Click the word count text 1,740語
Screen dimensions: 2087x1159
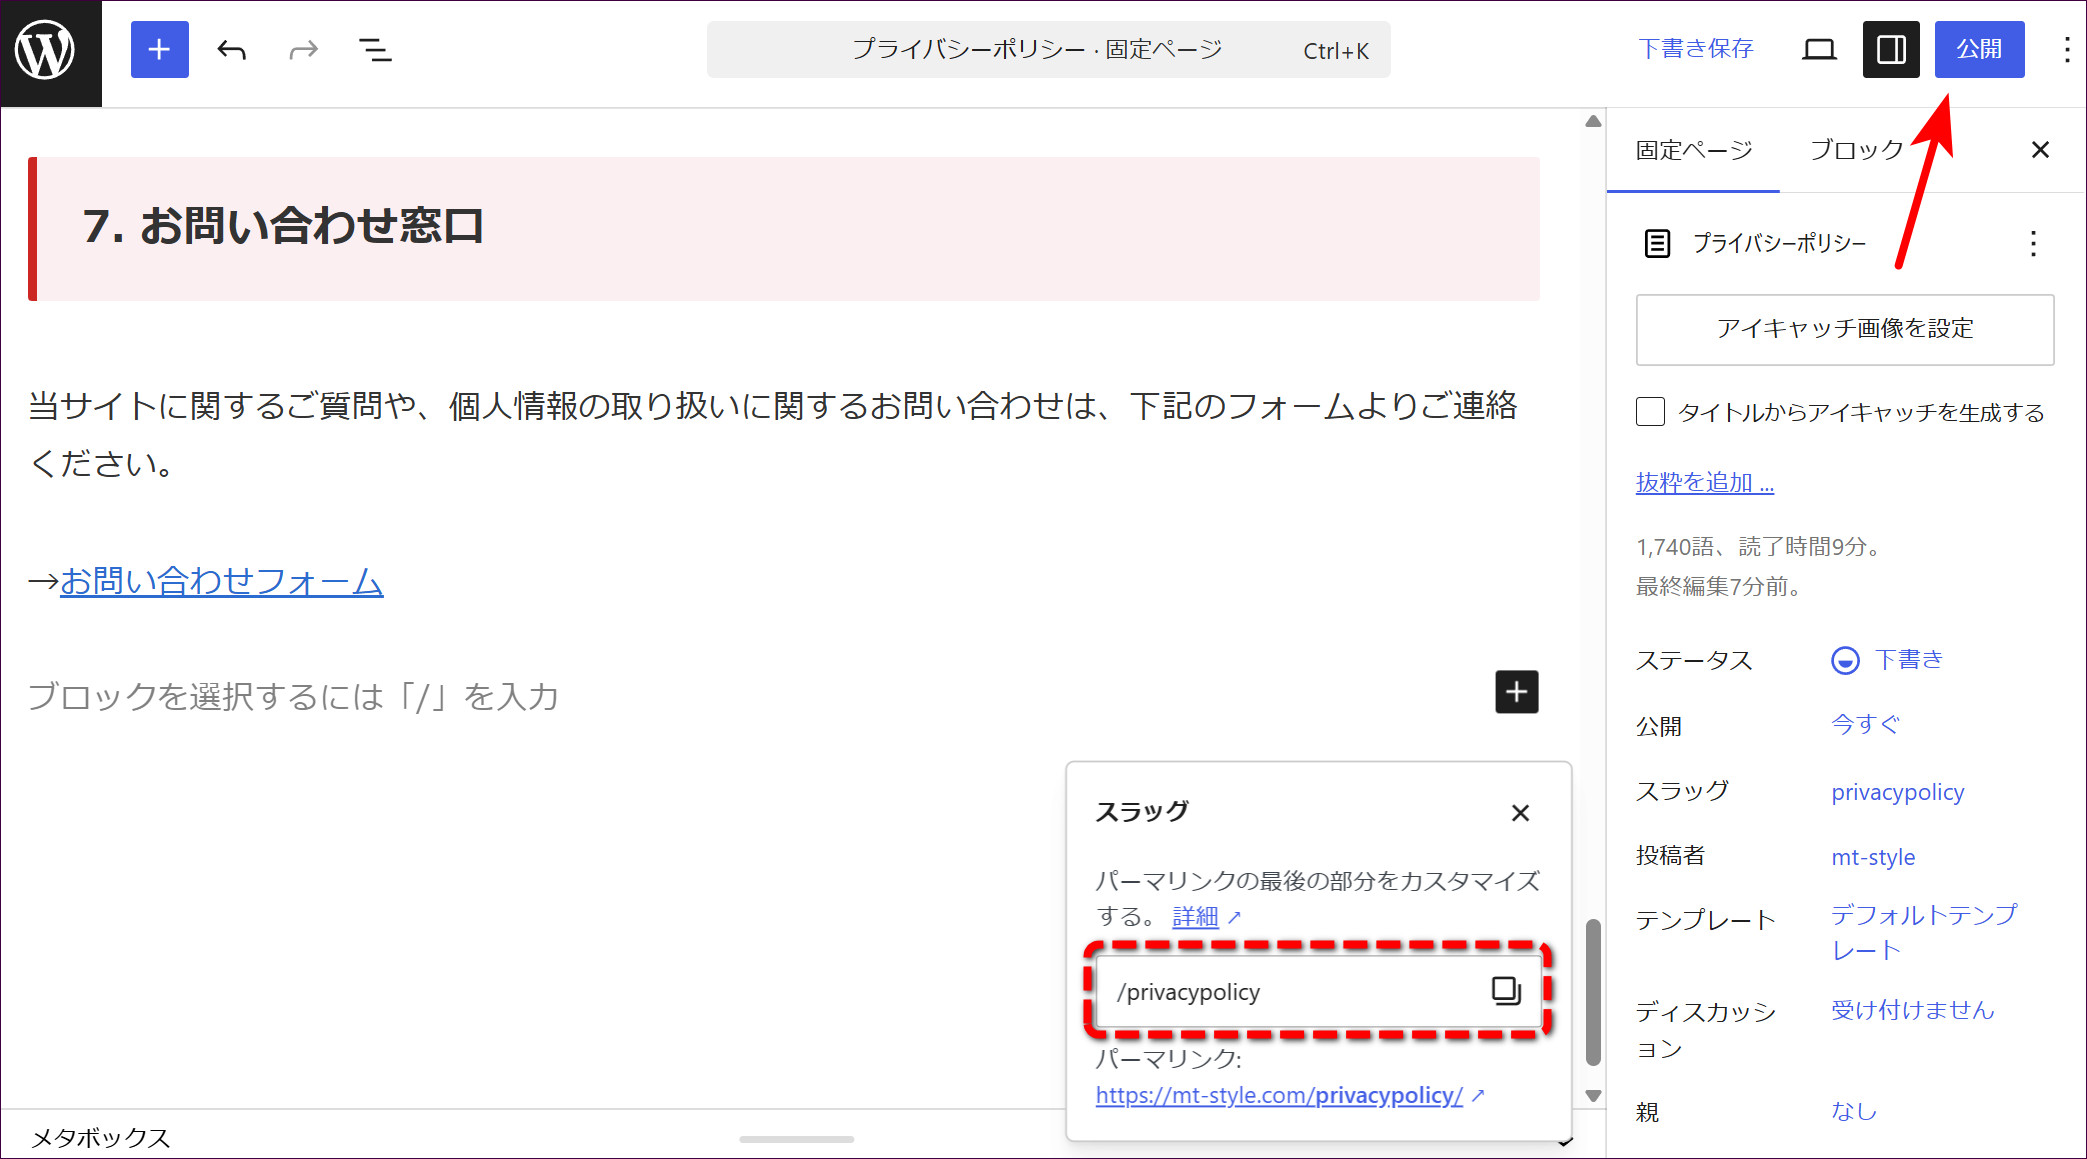click(1674, 547)
